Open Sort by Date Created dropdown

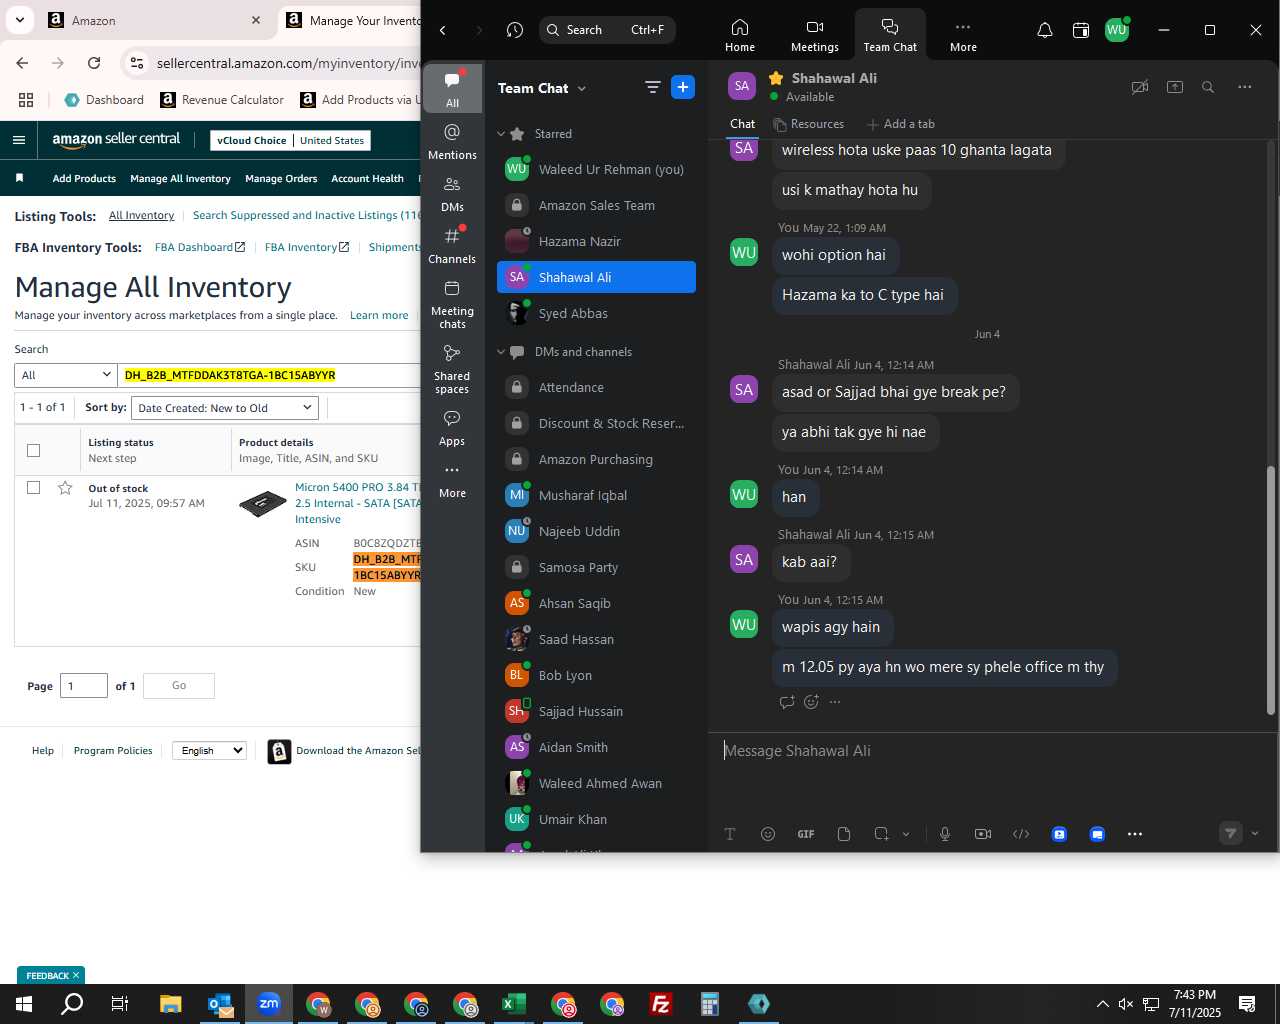(x=225, y=408)
